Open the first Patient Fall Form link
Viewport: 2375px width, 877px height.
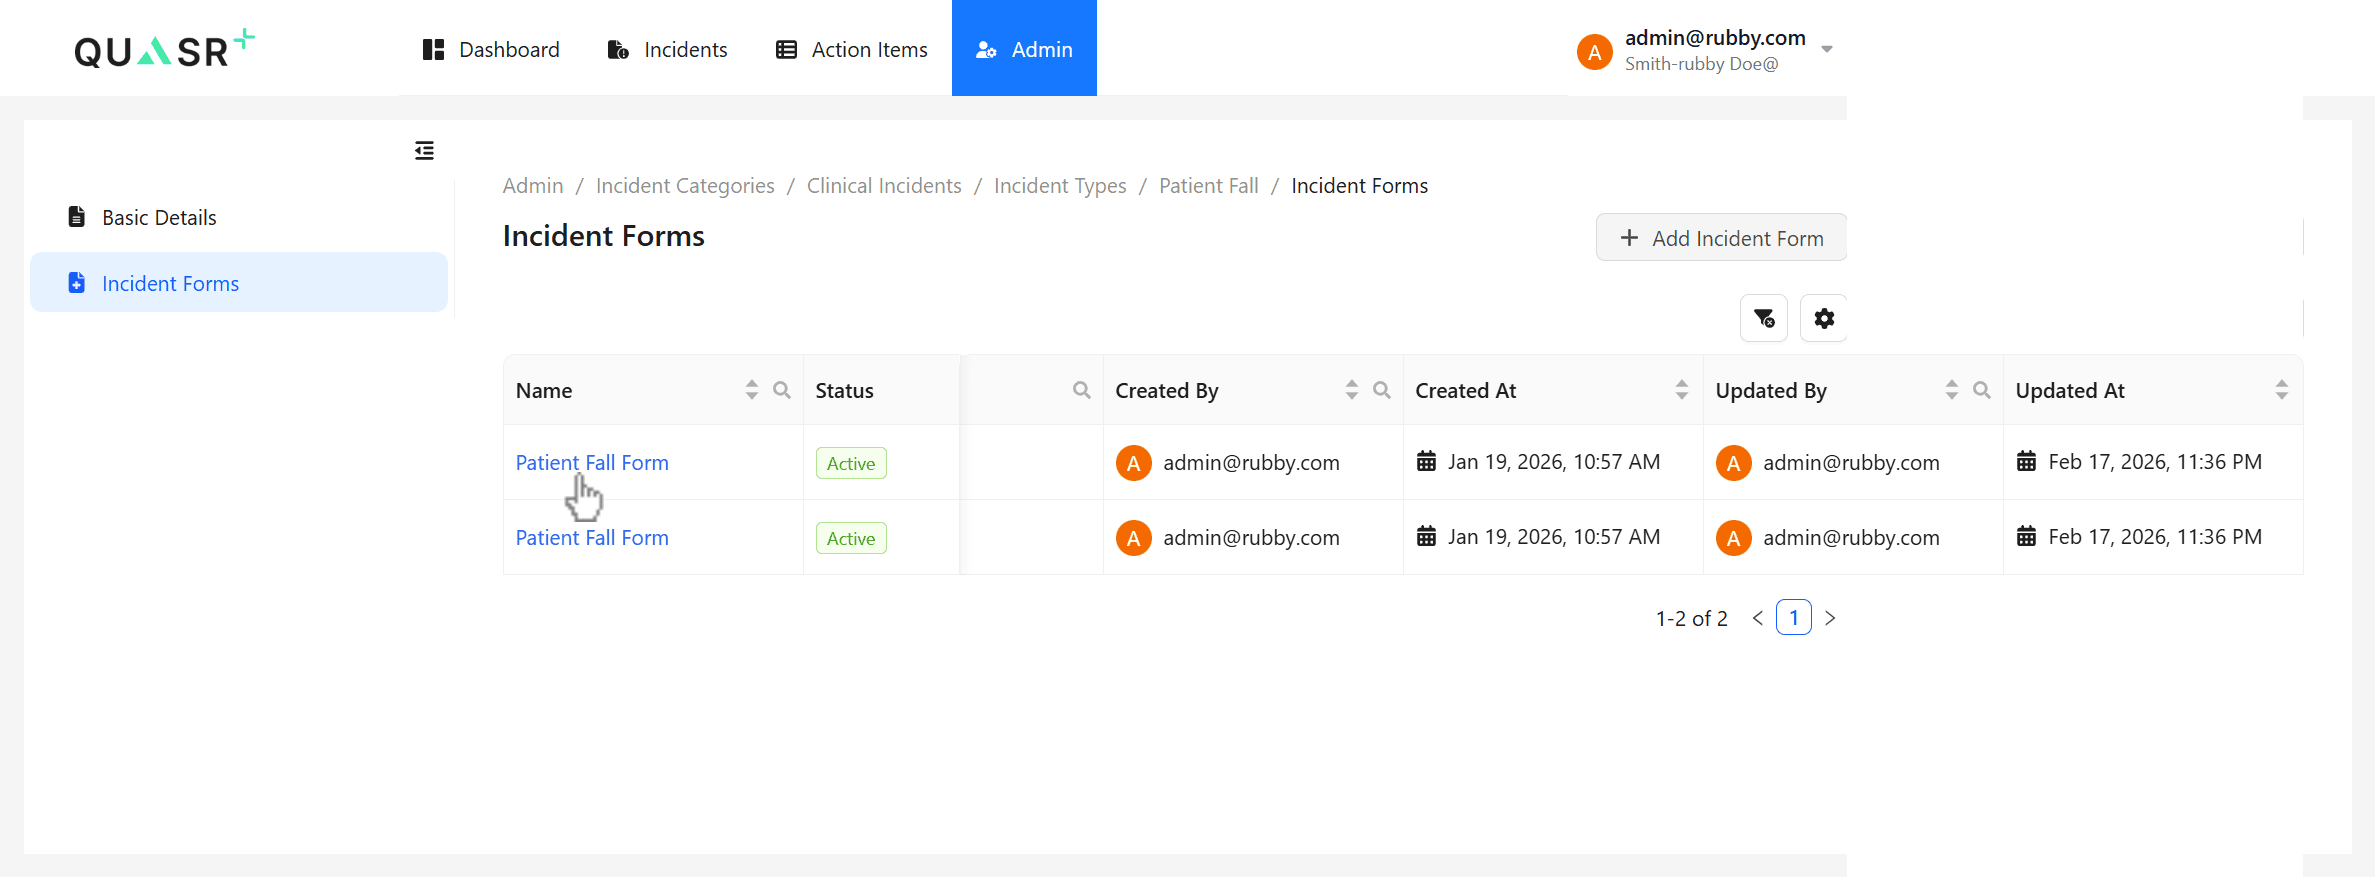(x=592, y=463)
